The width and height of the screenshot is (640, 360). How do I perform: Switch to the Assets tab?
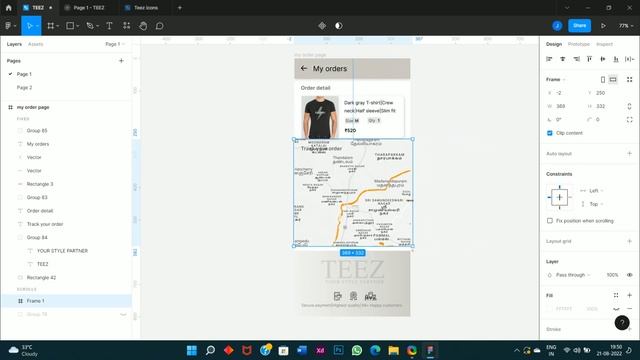coord(36,44)
